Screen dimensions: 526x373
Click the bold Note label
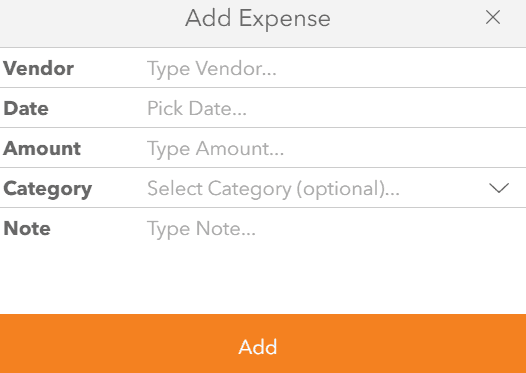[27, 228]
